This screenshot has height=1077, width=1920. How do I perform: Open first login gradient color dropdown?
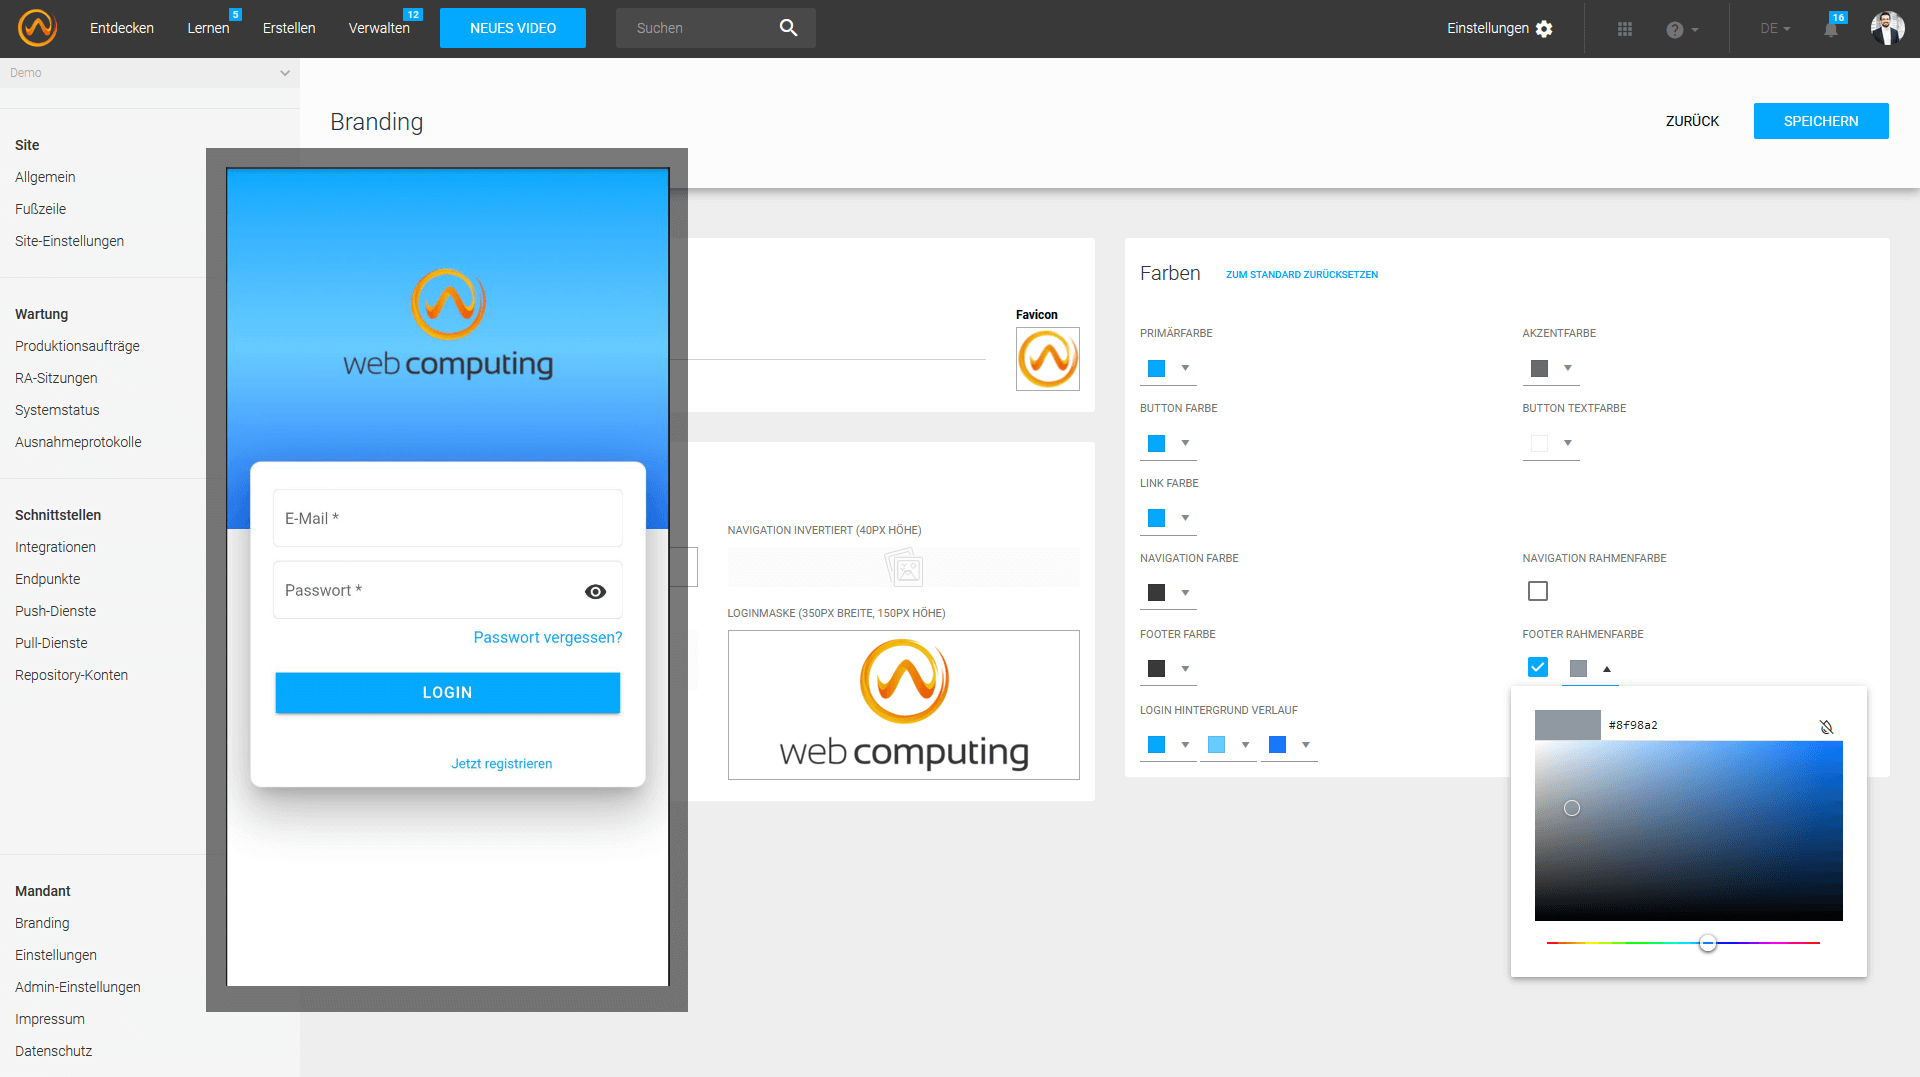click(x=1185, y=745)
